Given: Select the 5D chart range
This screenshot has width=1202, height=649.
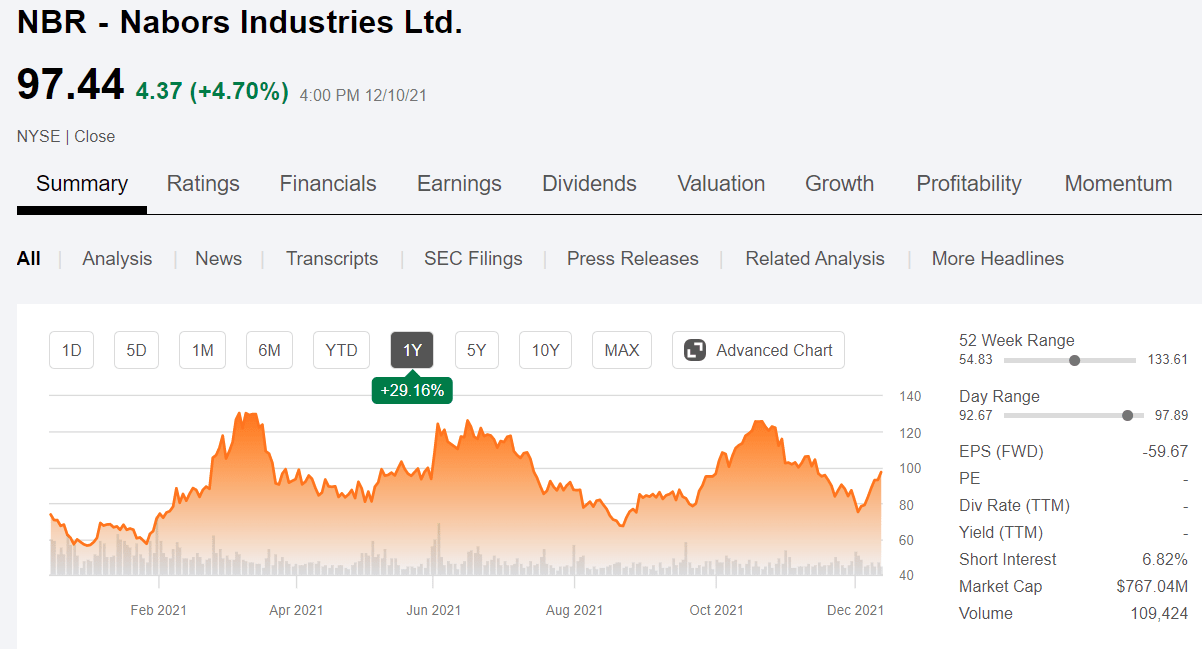Looking at the screenshot, I should click(x=136, y=350).
